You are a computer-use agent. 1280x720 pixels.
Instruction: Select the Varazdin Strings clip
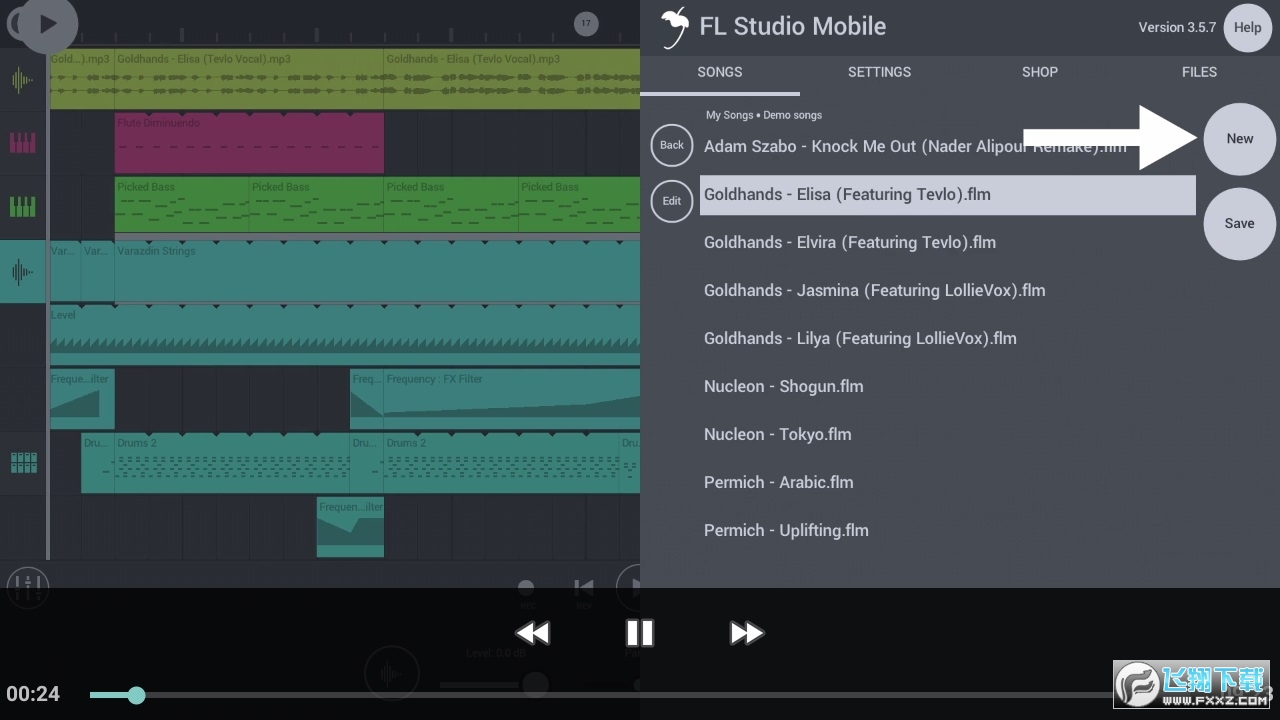click(377, 271)
